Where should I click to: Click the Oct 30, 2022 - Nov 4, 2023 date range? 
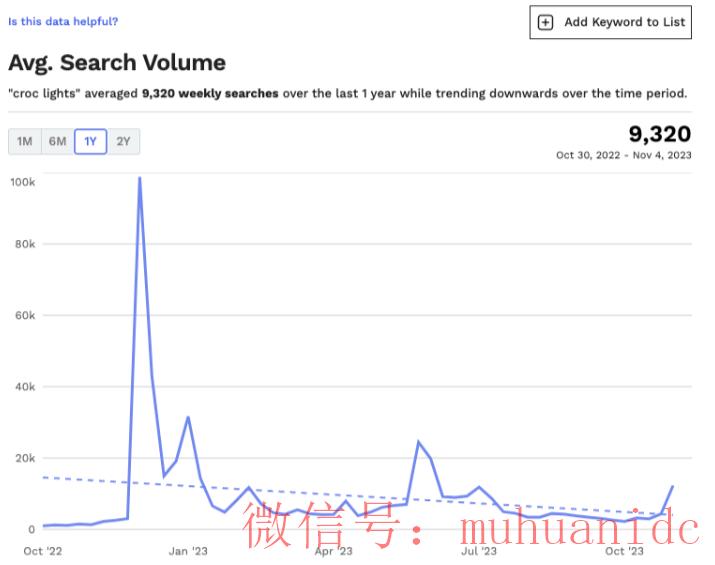[623, 155]
